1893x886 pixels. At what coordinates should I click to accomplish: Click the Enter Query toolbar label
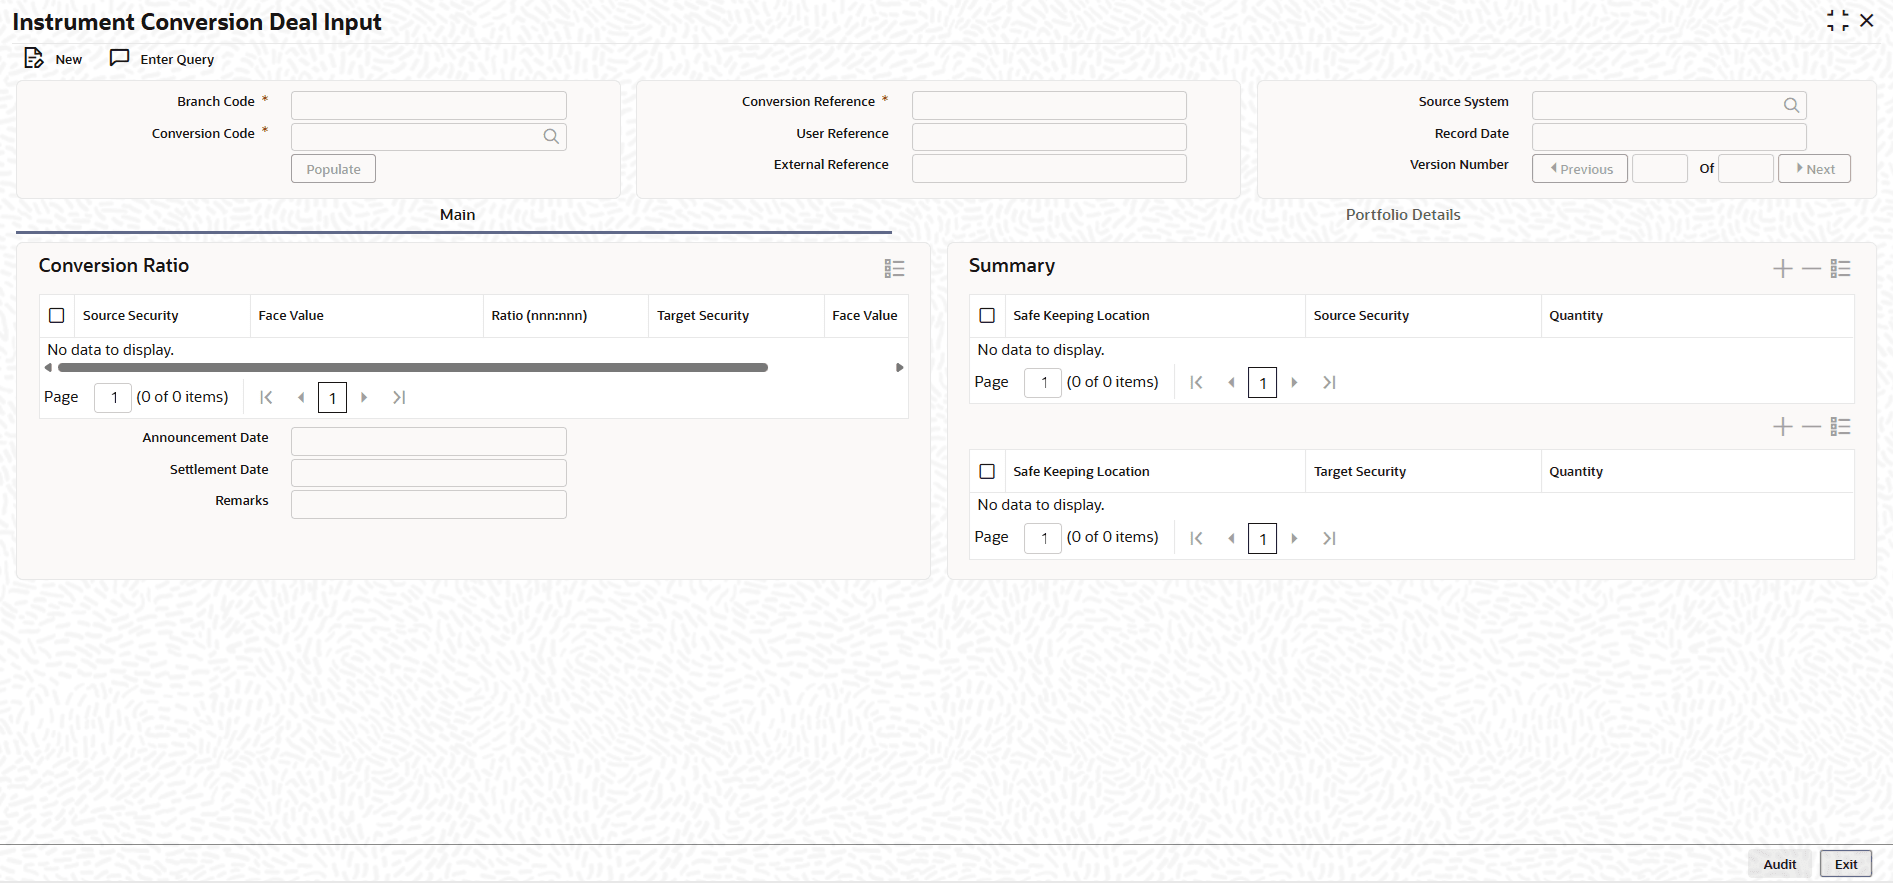point(177,60)
